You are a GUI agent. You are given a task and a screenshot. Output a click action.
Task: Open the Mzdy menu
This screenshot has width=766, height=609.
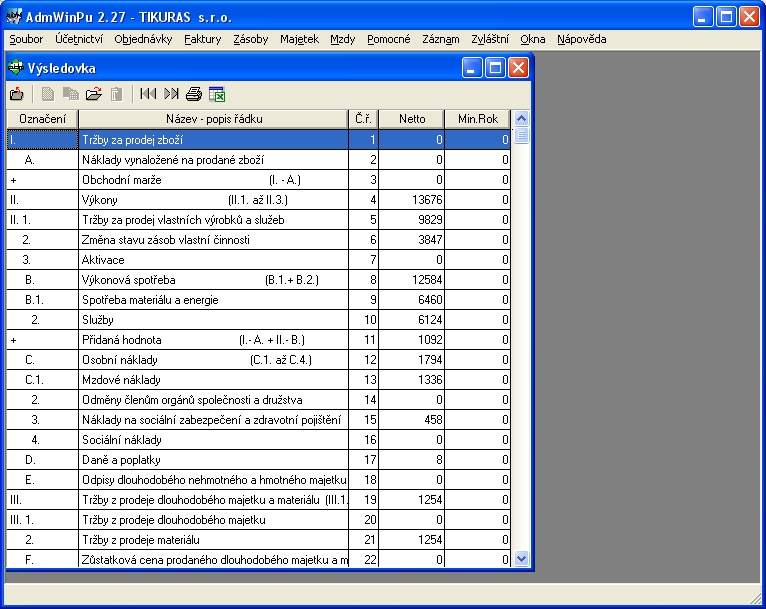point(342,39)
